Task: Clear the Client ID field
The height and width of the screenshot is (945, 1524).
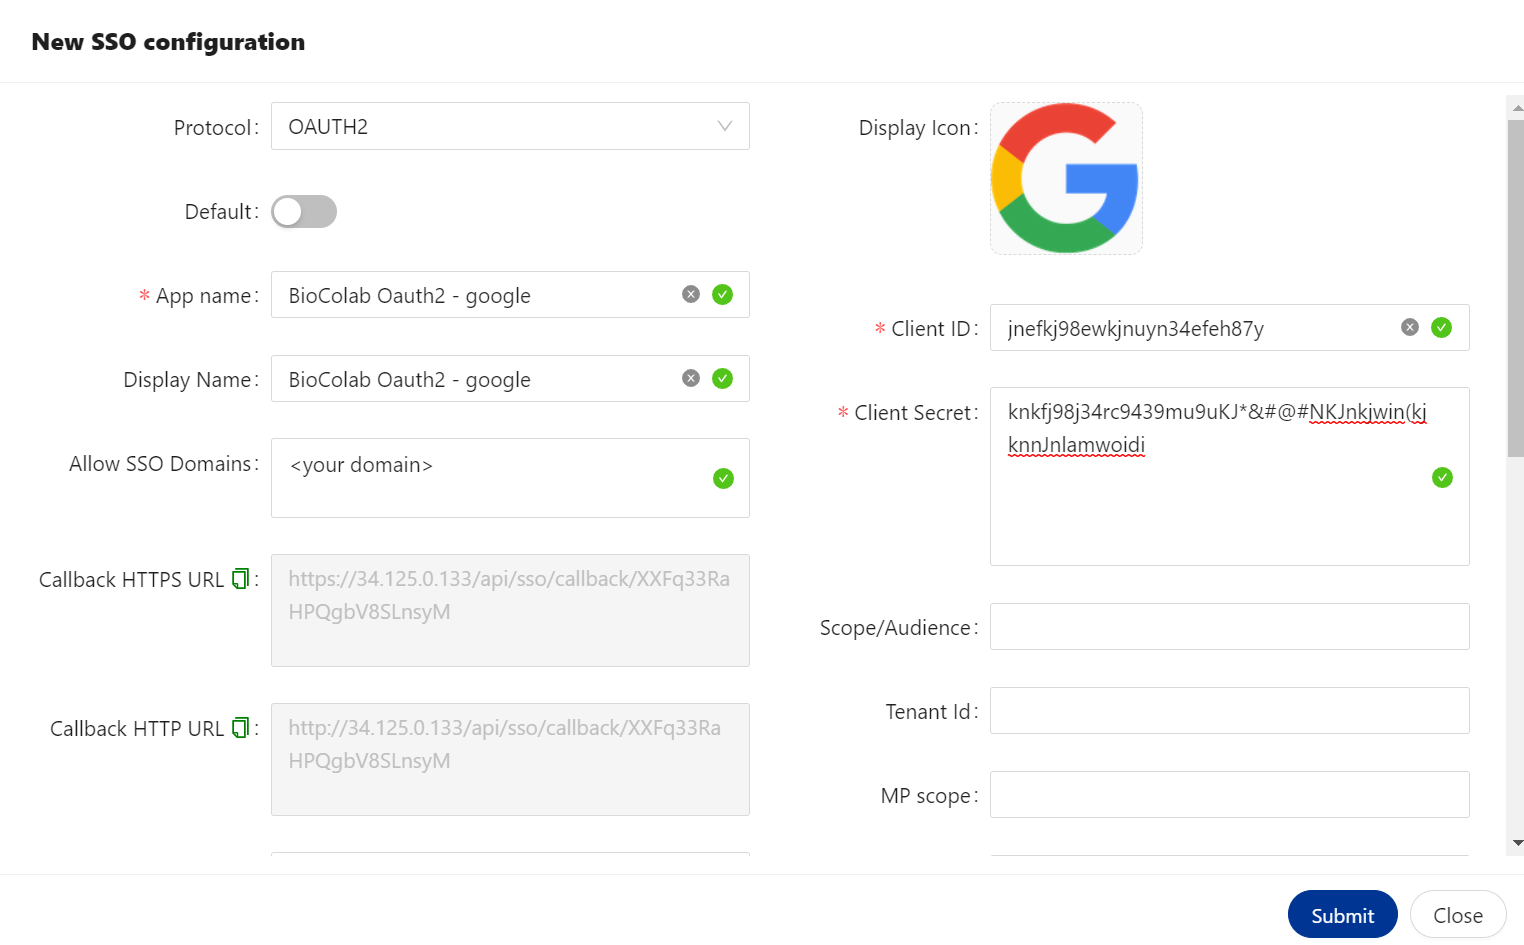Action: pyautogui.click(x=1409, y=327)
